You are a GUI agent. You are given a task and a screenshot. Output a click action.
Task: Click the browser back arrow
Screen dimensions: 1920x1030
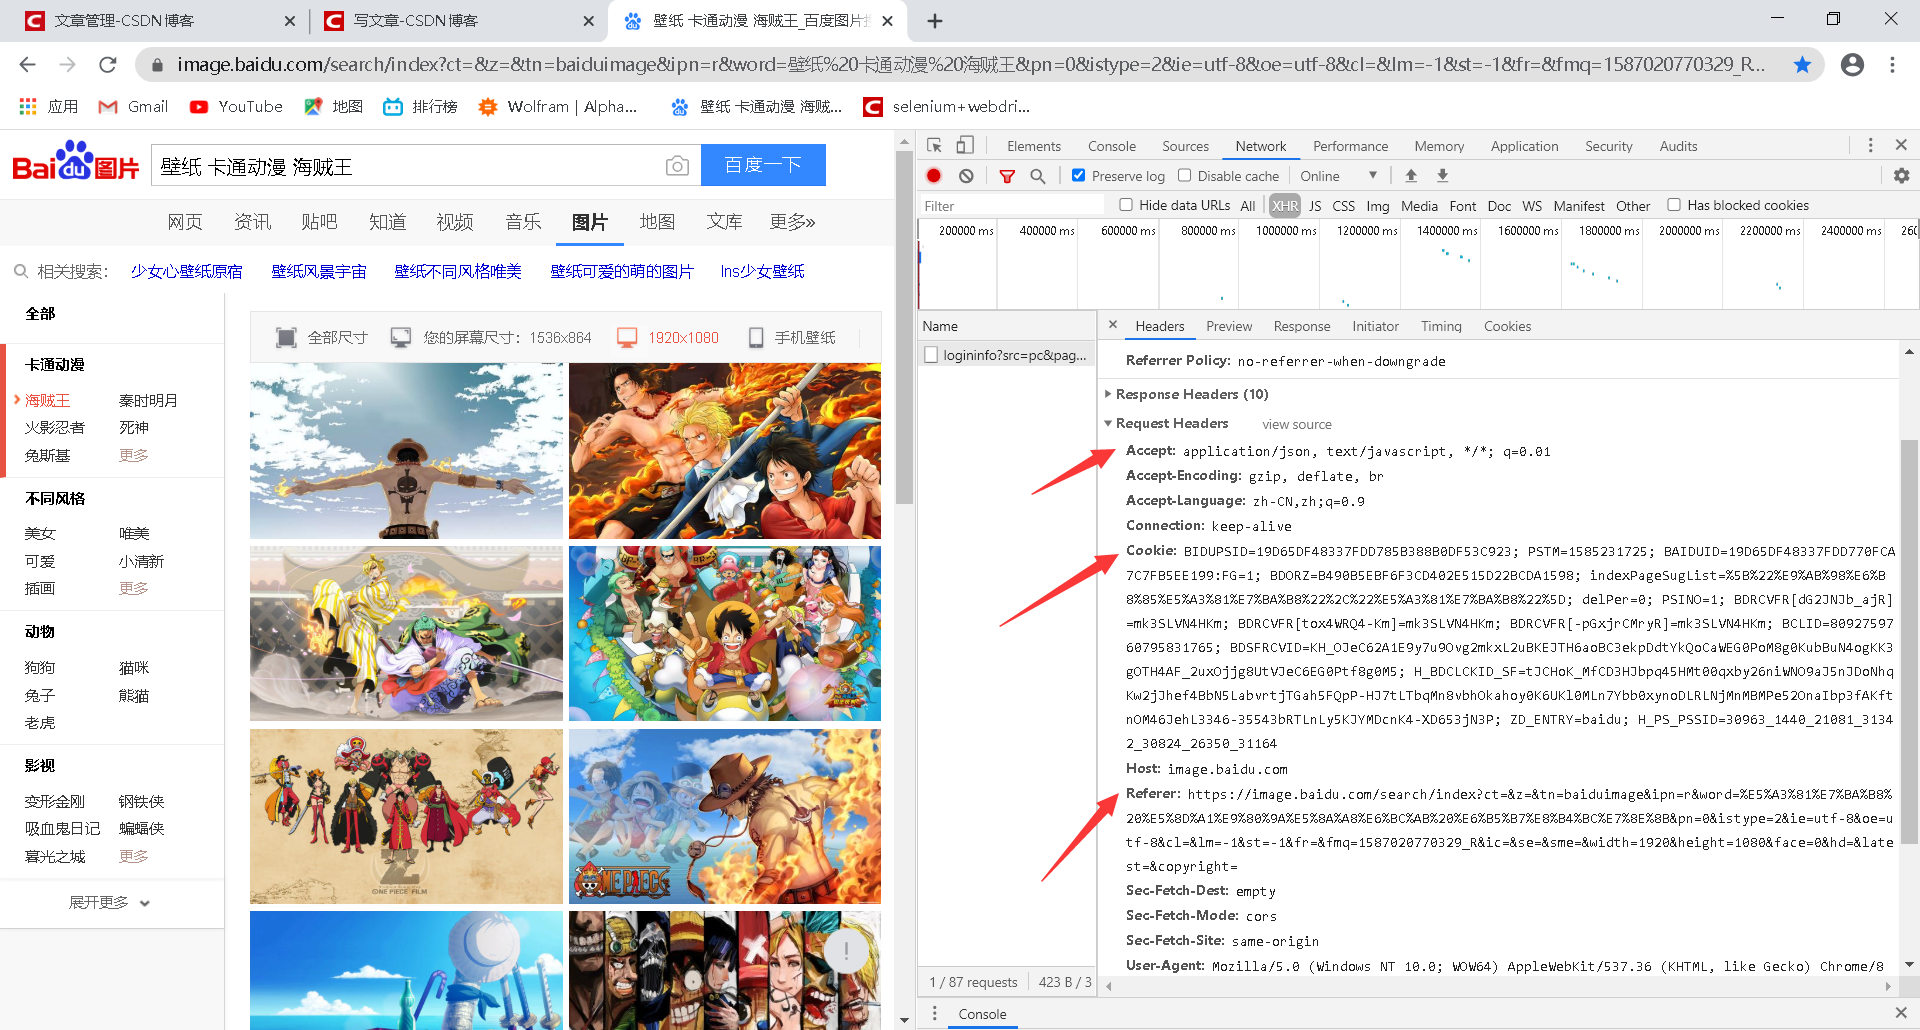click(x=27, y=65)
